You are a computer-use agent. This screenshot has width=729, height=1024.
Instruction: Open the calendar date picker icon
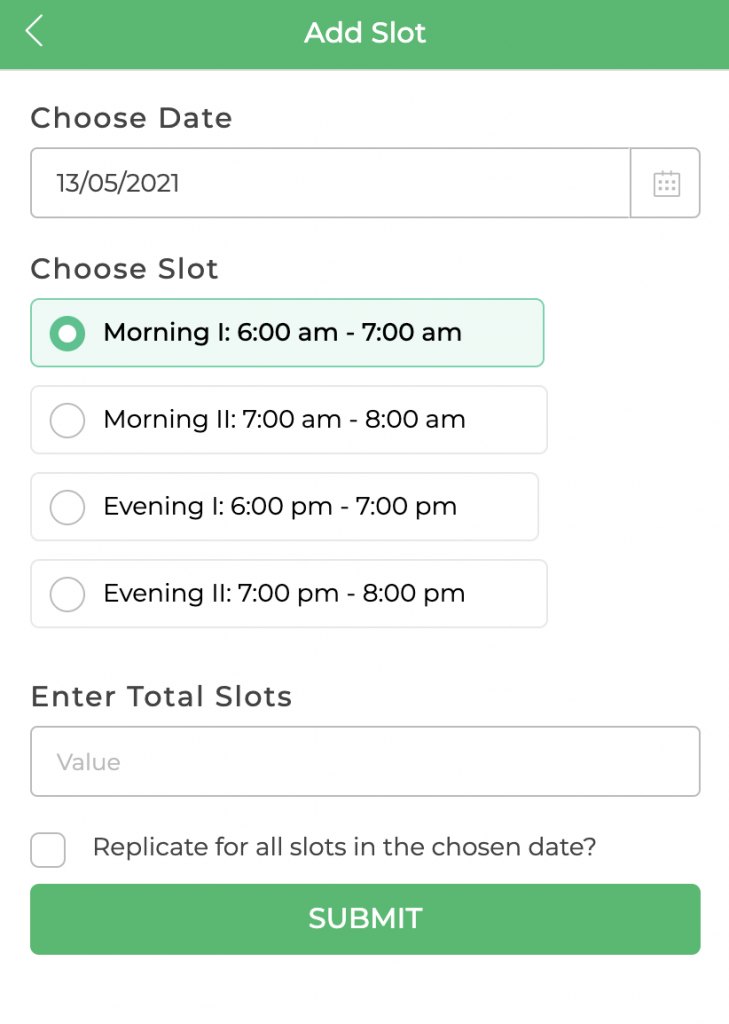(666, 184)
